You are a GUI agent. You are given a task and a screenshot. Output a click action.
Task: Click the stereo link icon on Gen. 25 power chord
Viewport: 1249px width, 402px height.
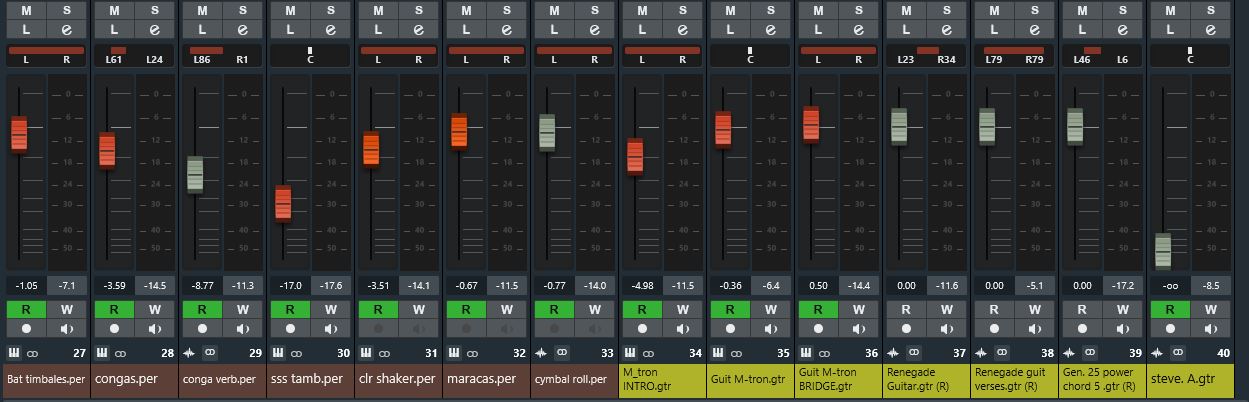[1090, 352]
